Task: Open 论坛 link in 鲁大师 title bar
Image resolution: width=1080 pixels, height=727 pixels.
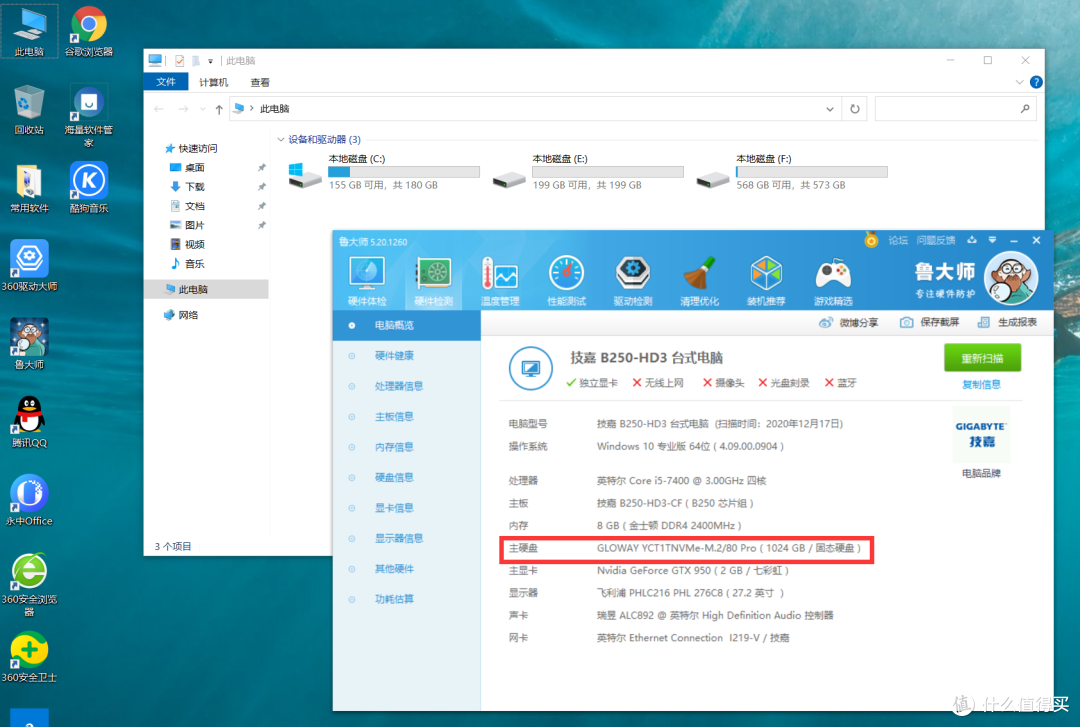Action: 897,240
